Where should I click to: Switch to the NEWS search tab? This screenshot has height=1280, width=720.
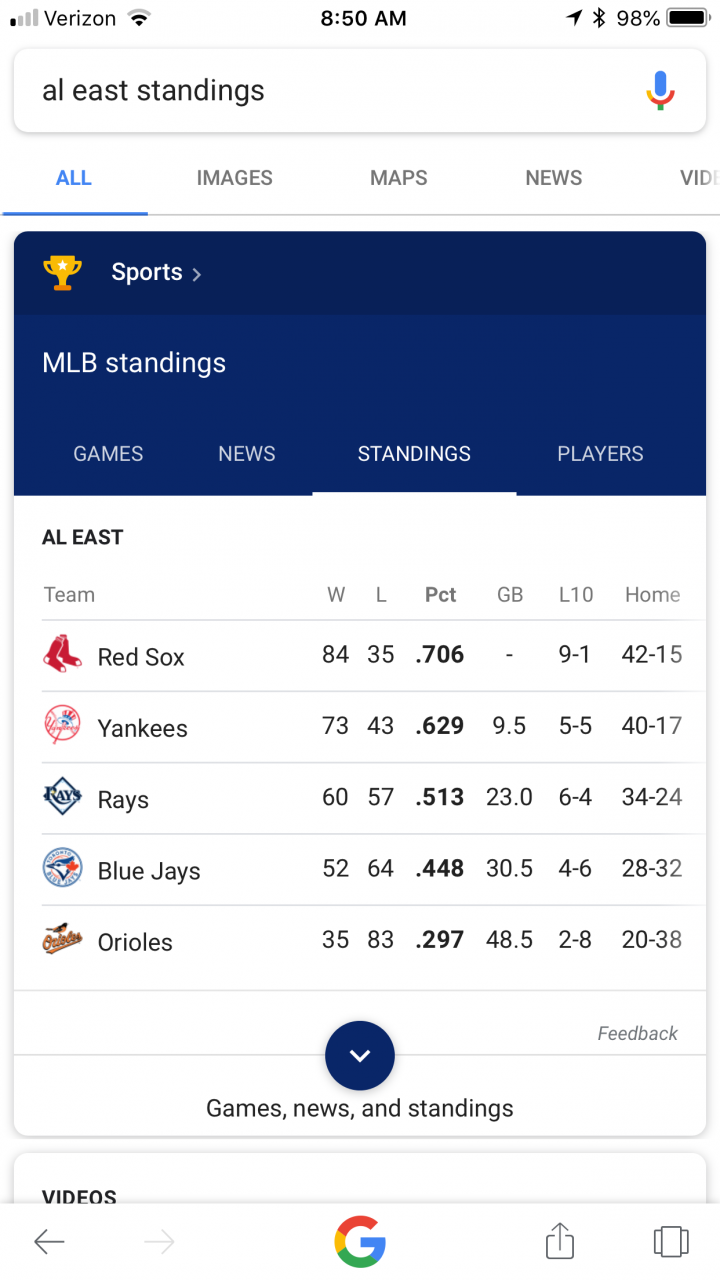tap(554, 178)
